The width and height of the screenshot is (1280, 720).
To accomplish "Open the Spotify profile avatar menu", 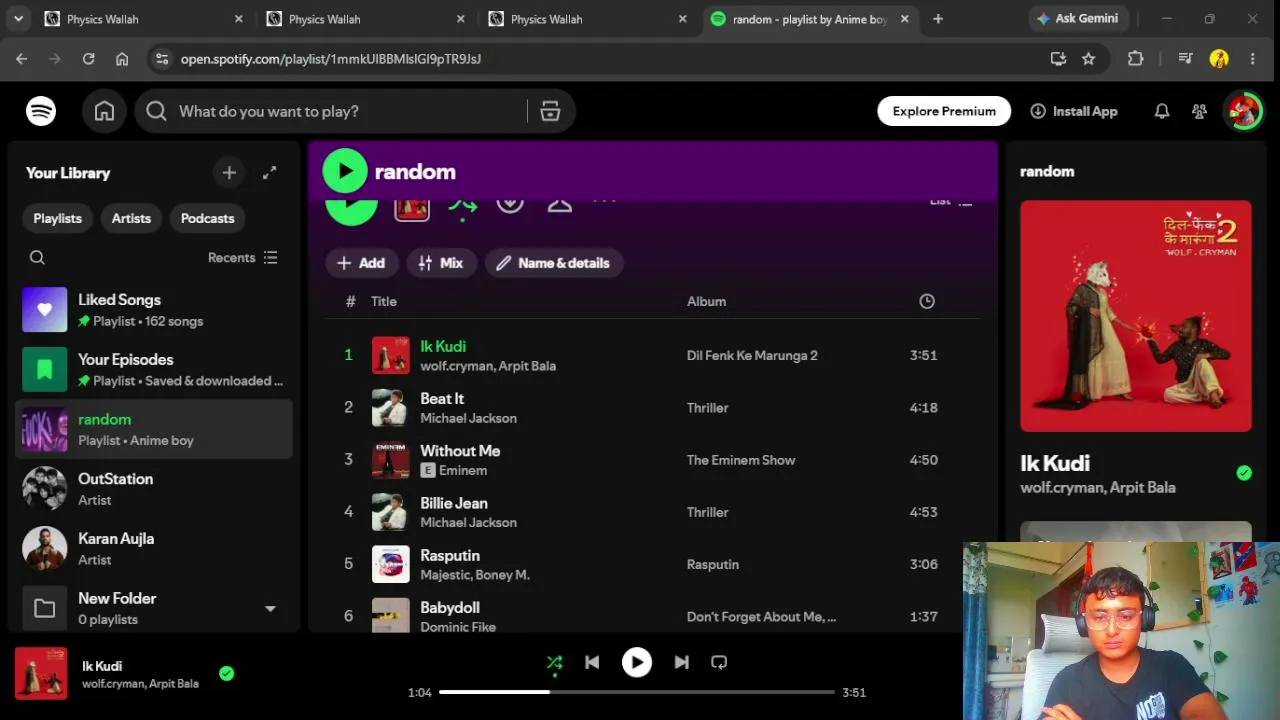I will [1244, 111].
